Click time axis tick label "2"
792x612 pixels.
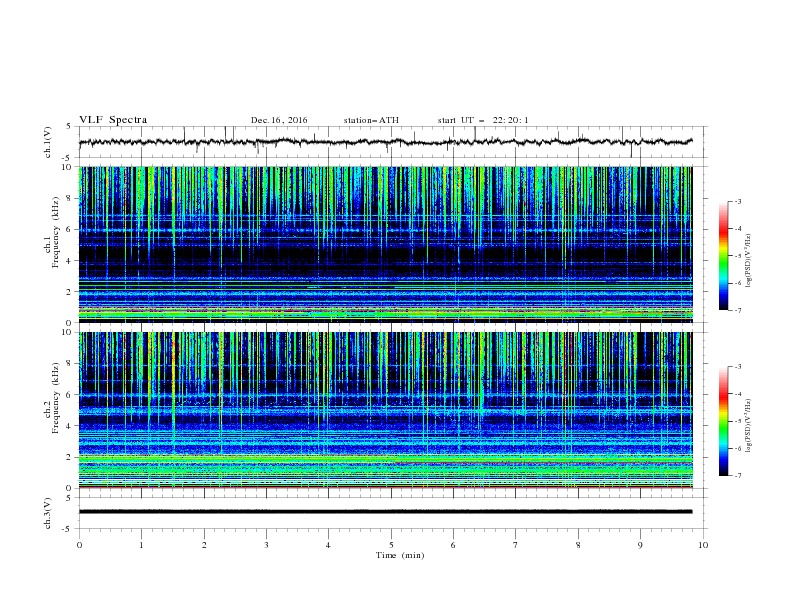204,545
